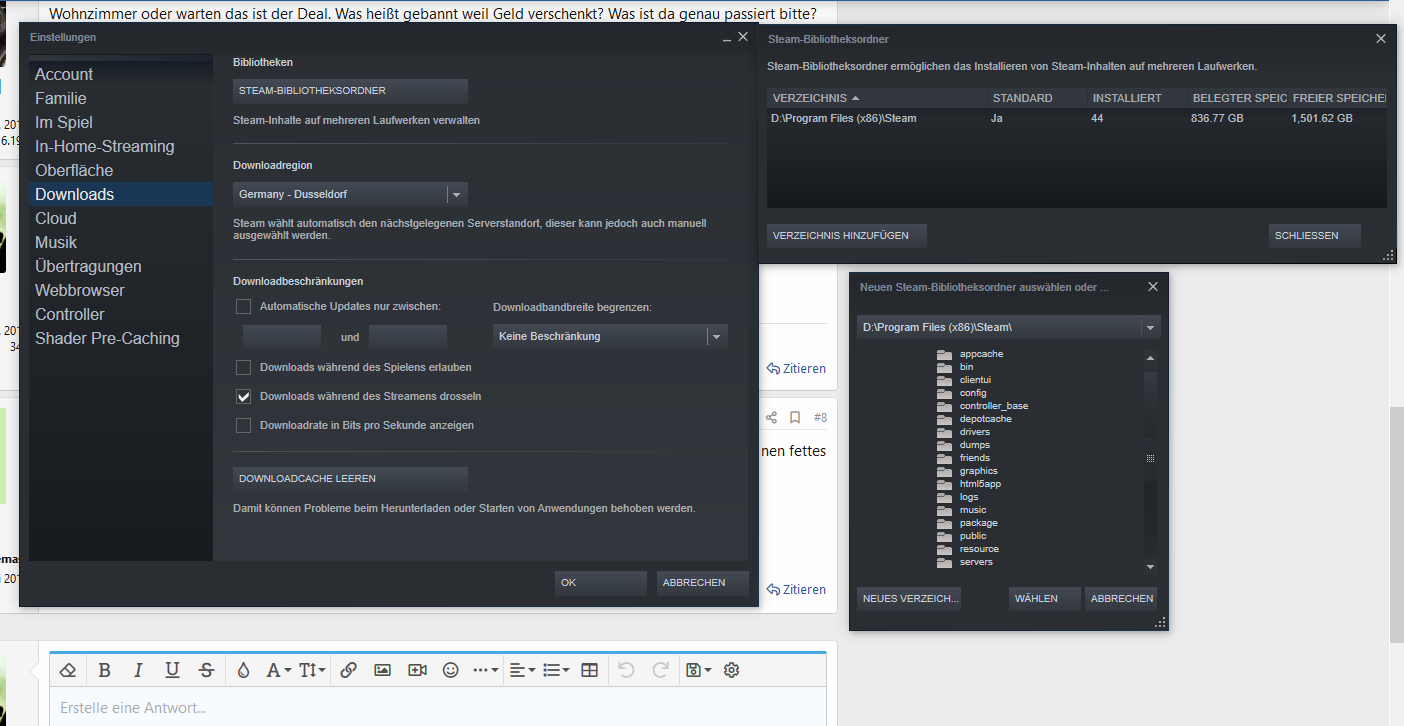This screenshot has width=1404, height=726.
Task: Open the text alignment dropdown in editor
Action: pyautogui.click(x=521, y=670)
